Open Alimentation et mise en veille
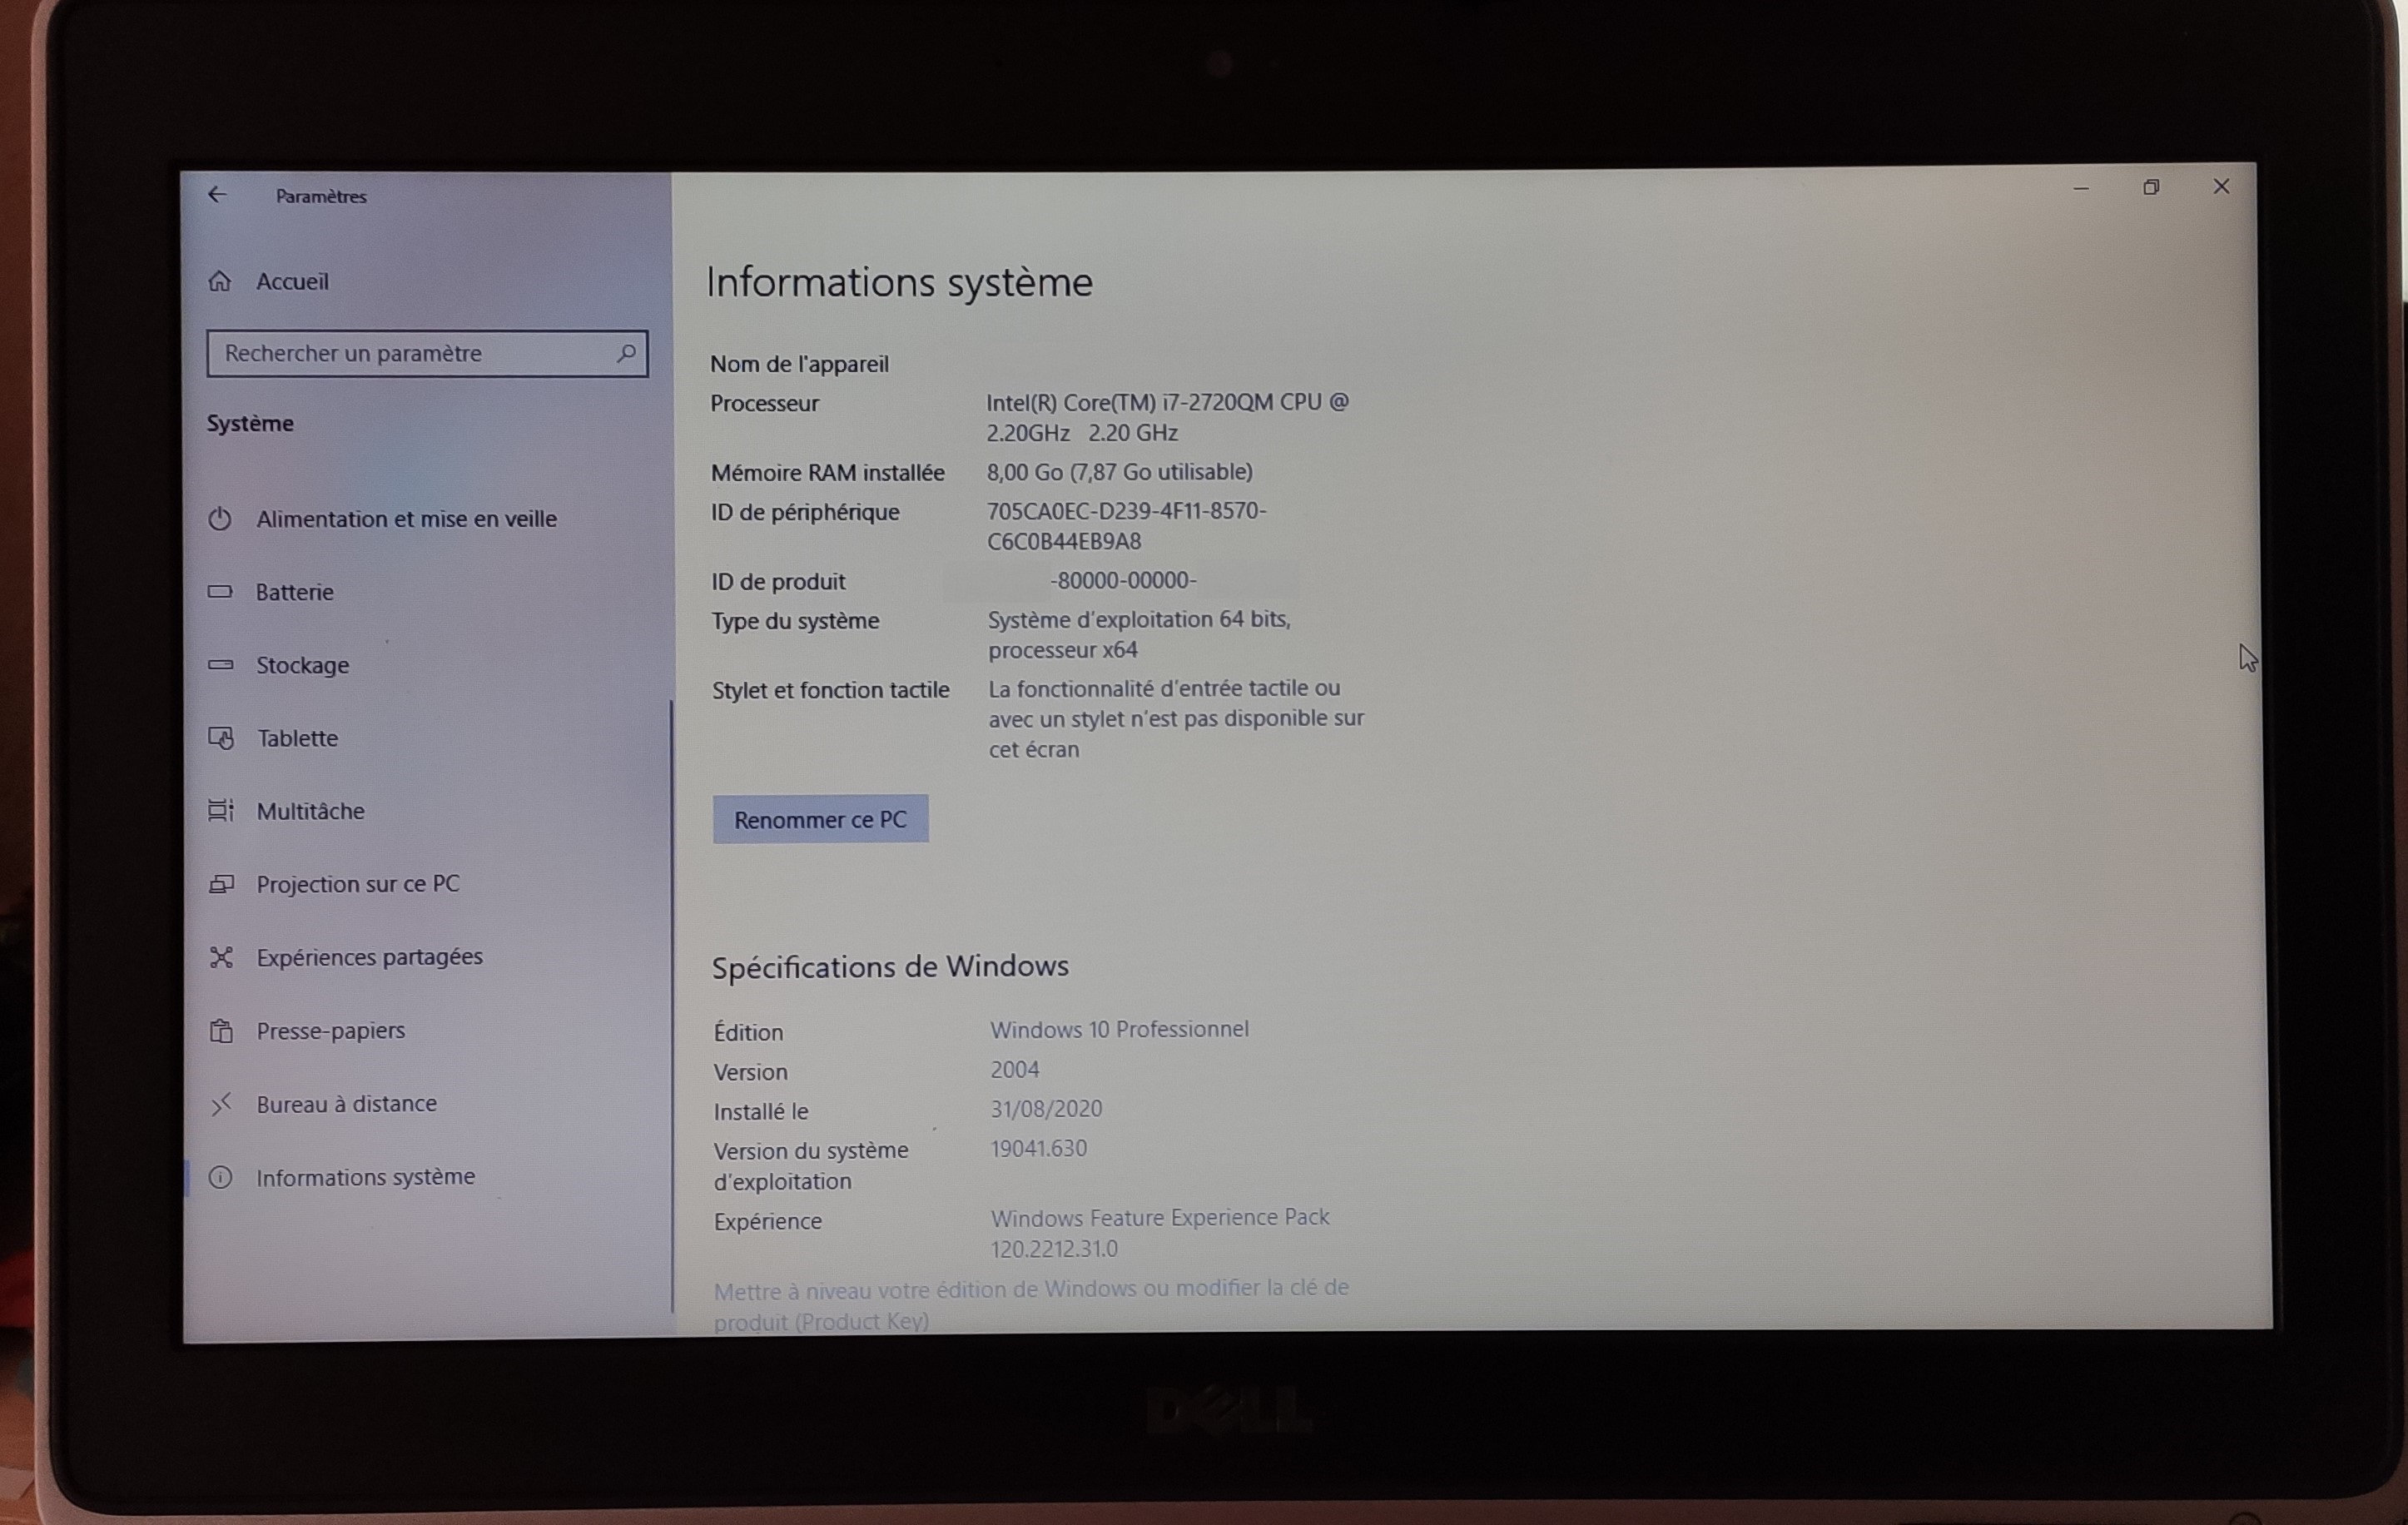The width and height of the screenshot is (2408, 1525). [406, 519]
